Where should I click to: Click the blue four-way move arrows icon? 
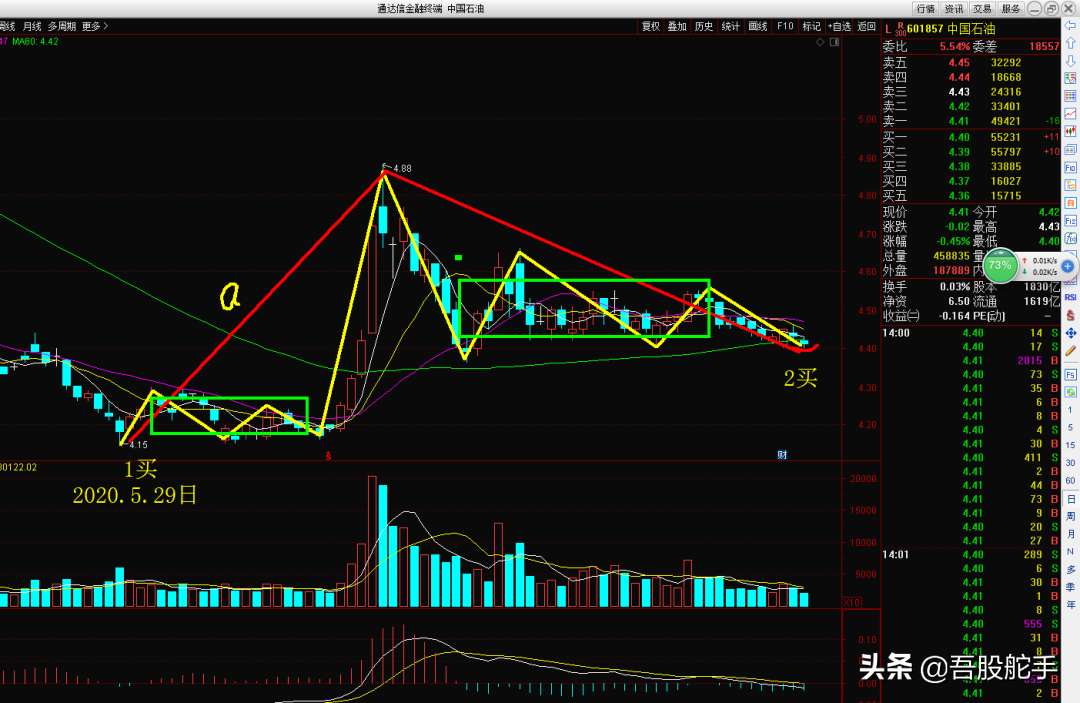(1070, 333)
